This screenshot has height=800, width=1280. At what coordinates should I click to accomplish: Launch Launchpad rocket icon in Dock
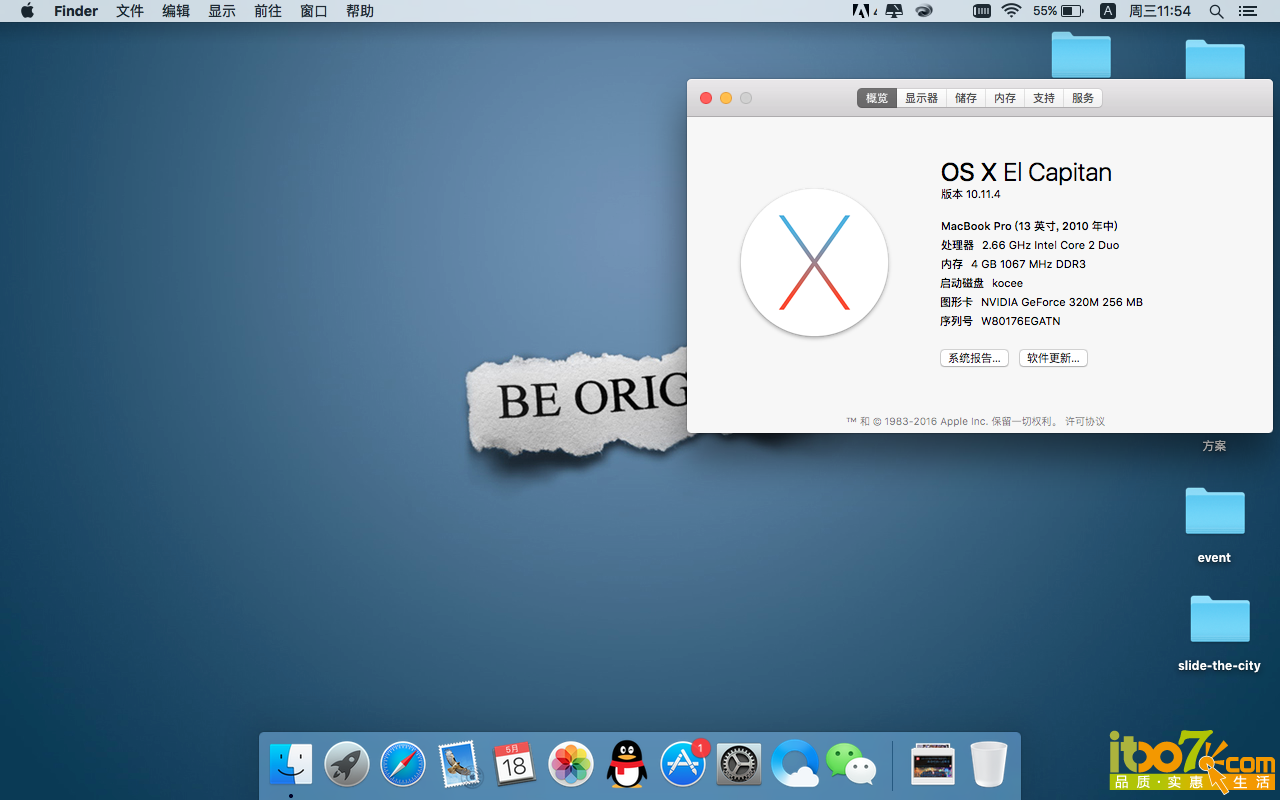pyautogui.click(x=347, y=765)
